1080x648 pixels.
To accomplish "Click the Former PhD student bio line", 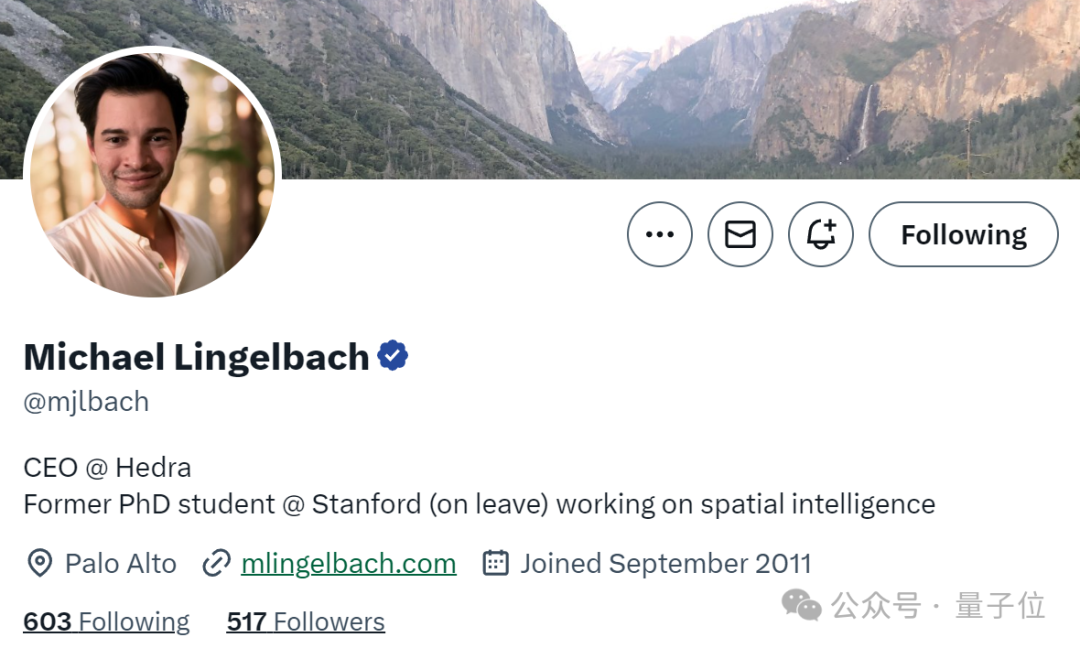I will [x=479, y=504].
